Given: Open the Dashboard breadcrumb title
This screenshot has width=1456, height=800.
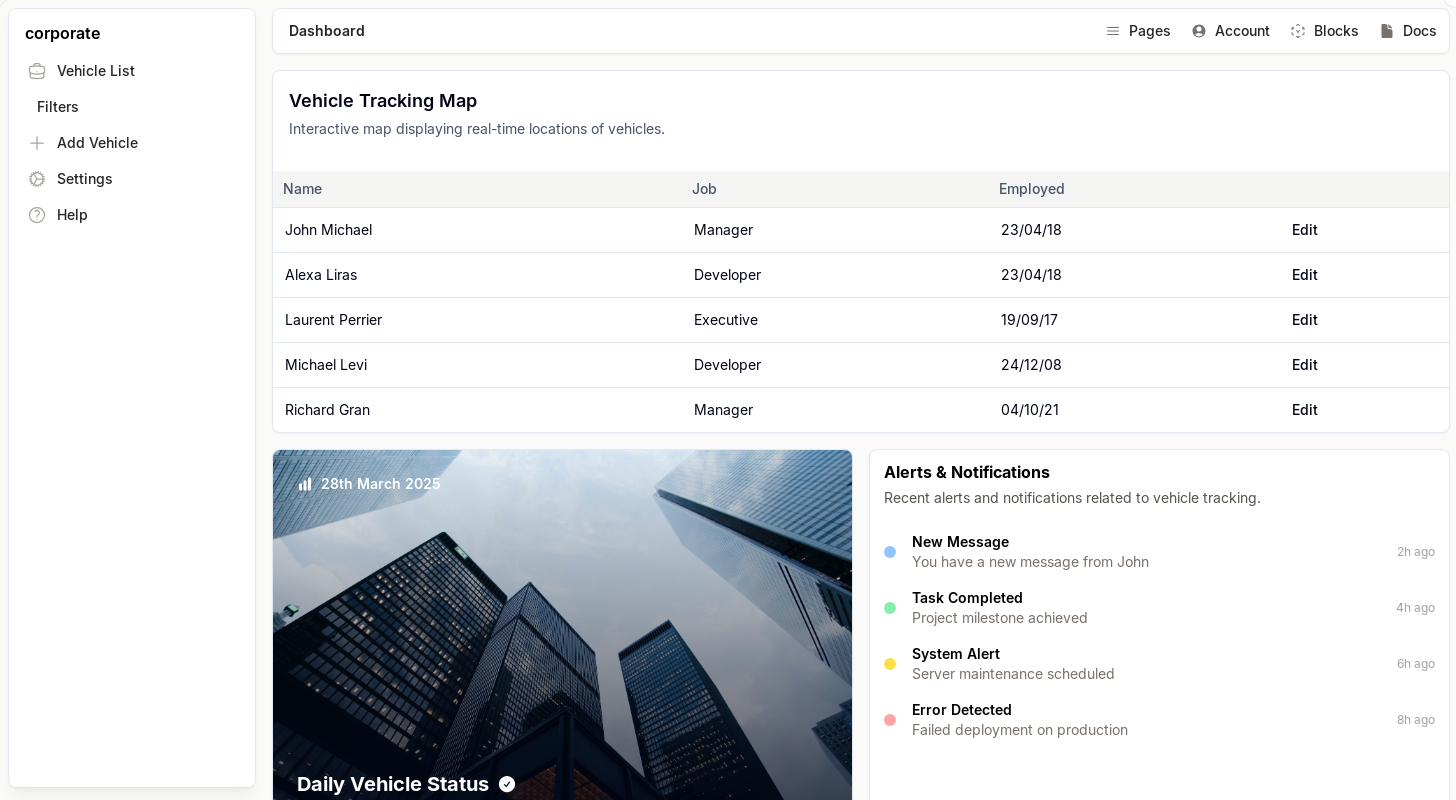Looking at the screenshot, I should point(327,31).
